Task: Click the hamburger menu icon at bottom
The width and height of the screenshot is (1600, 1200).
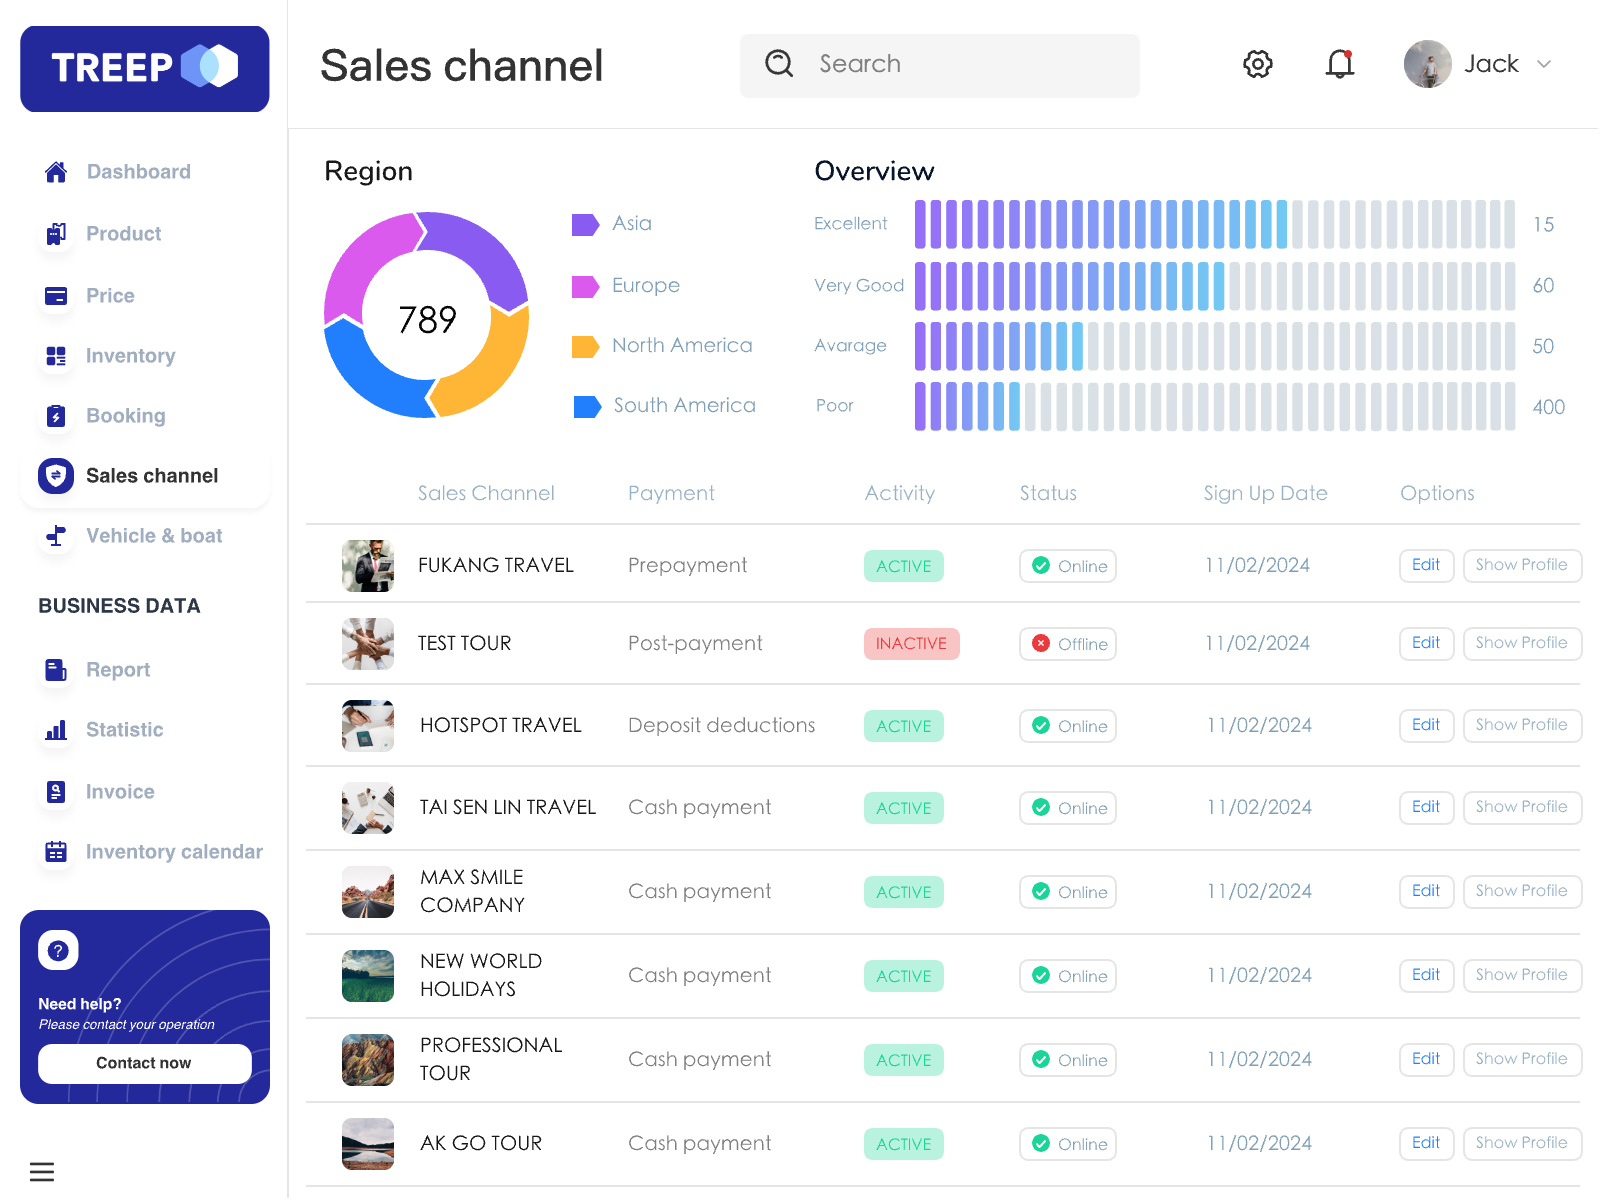Action: [42, 1172]
